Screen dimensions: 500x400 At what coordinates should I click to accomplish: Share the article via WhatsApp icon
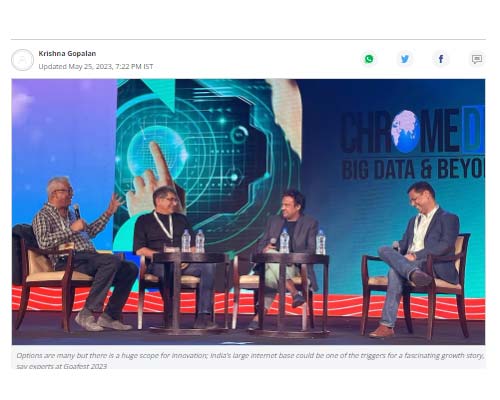pos(369,59)
